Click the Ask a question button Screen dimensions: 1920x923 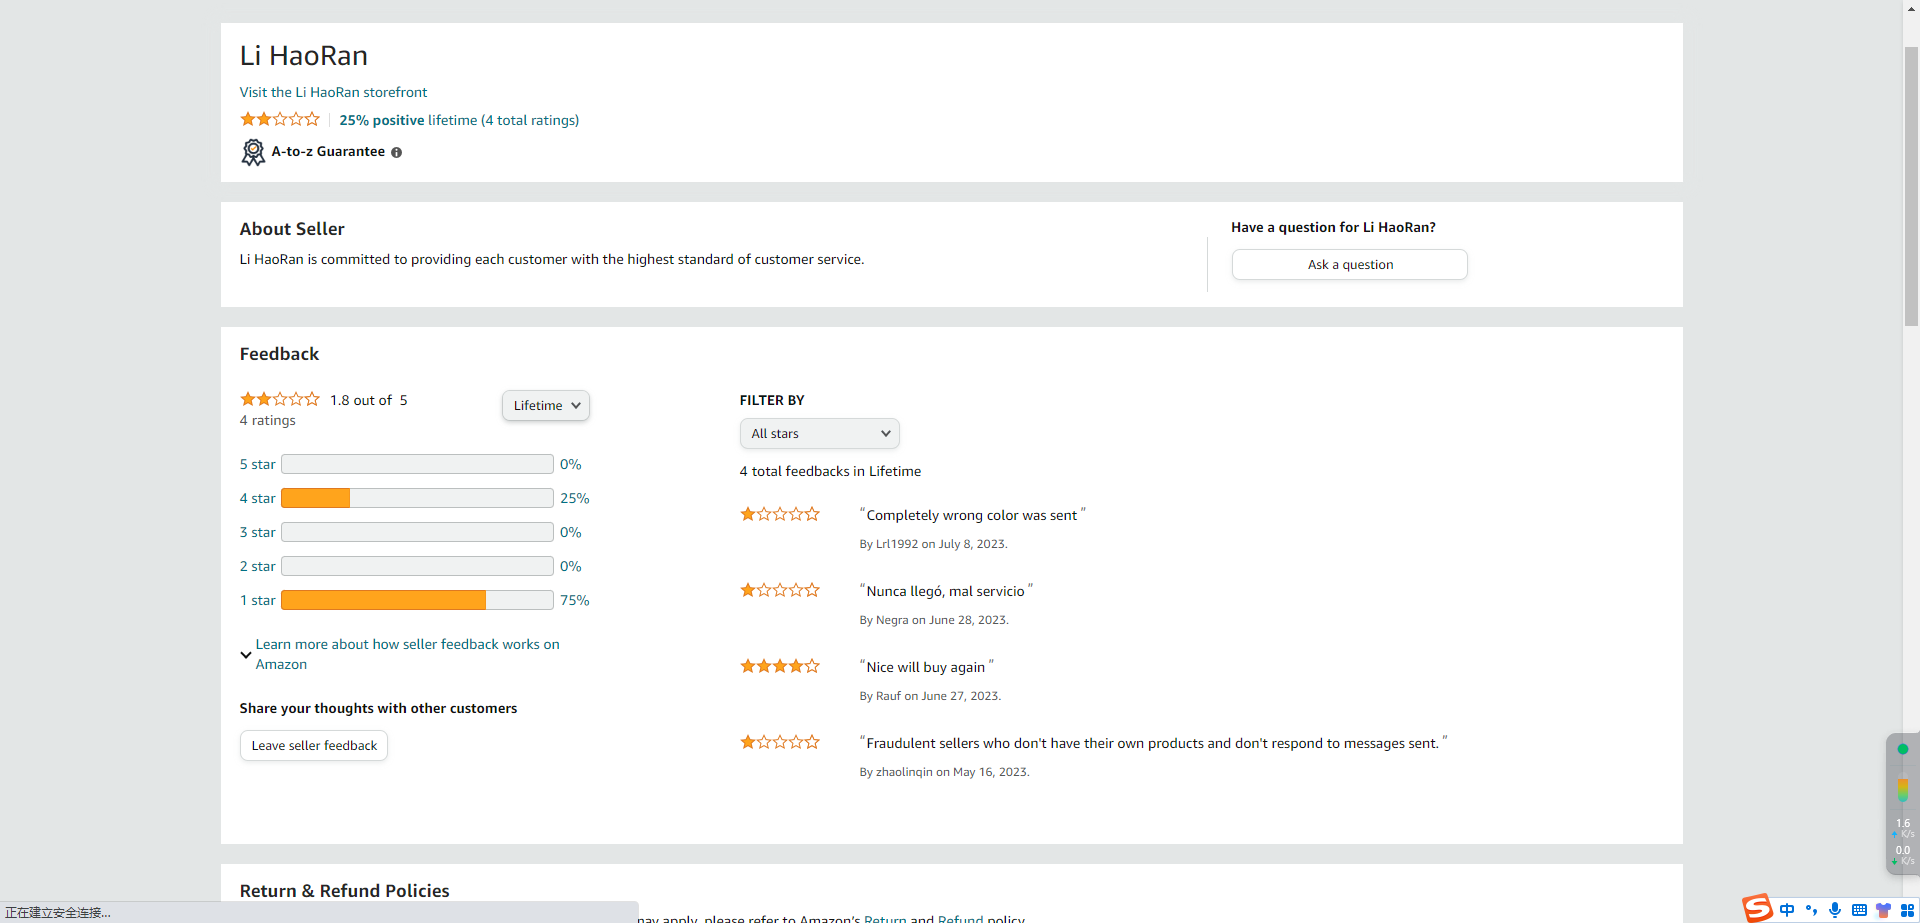point(1349,265)
